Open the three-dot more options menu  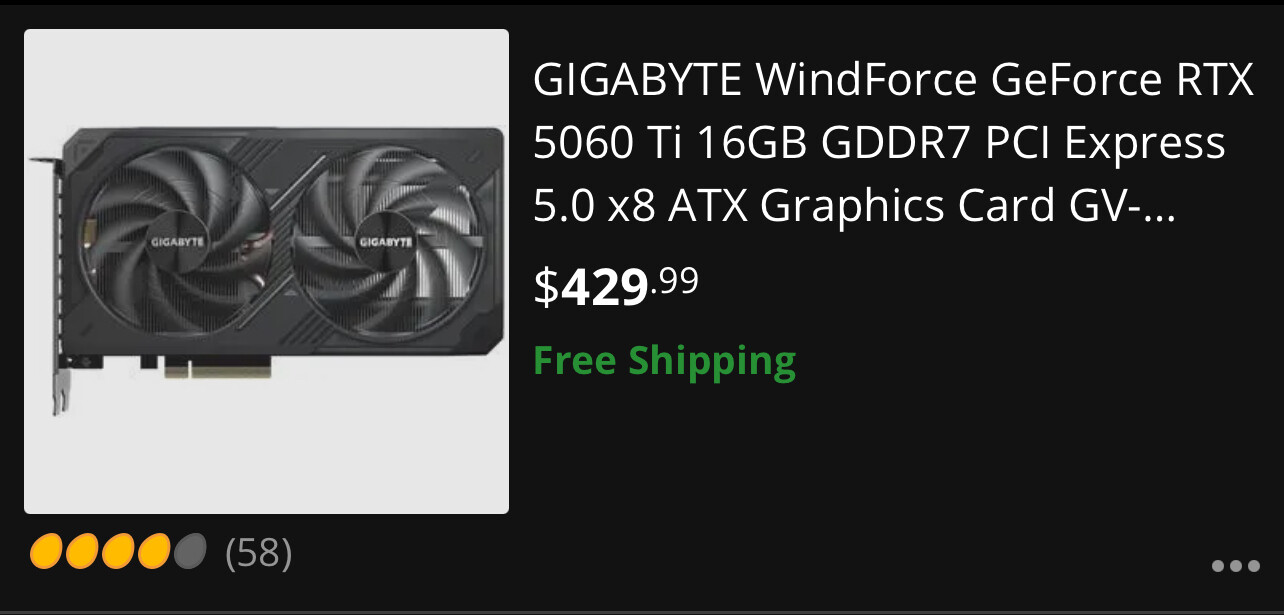tap(1235, 566)
